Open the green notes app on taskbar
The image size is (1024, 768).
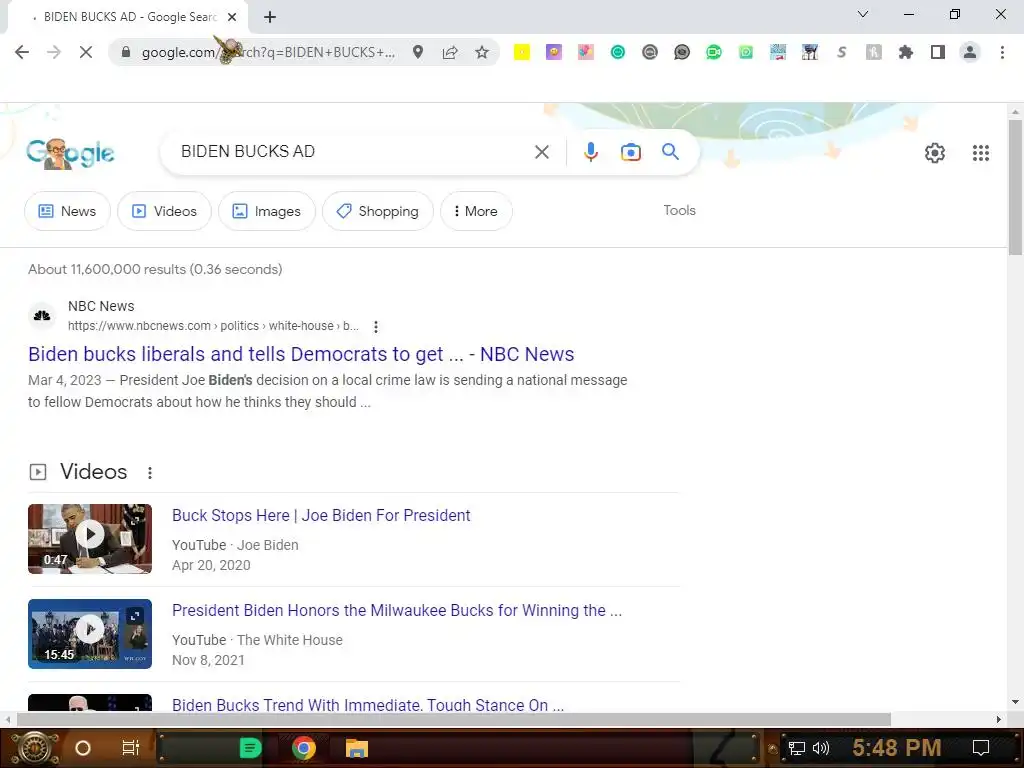250,748
